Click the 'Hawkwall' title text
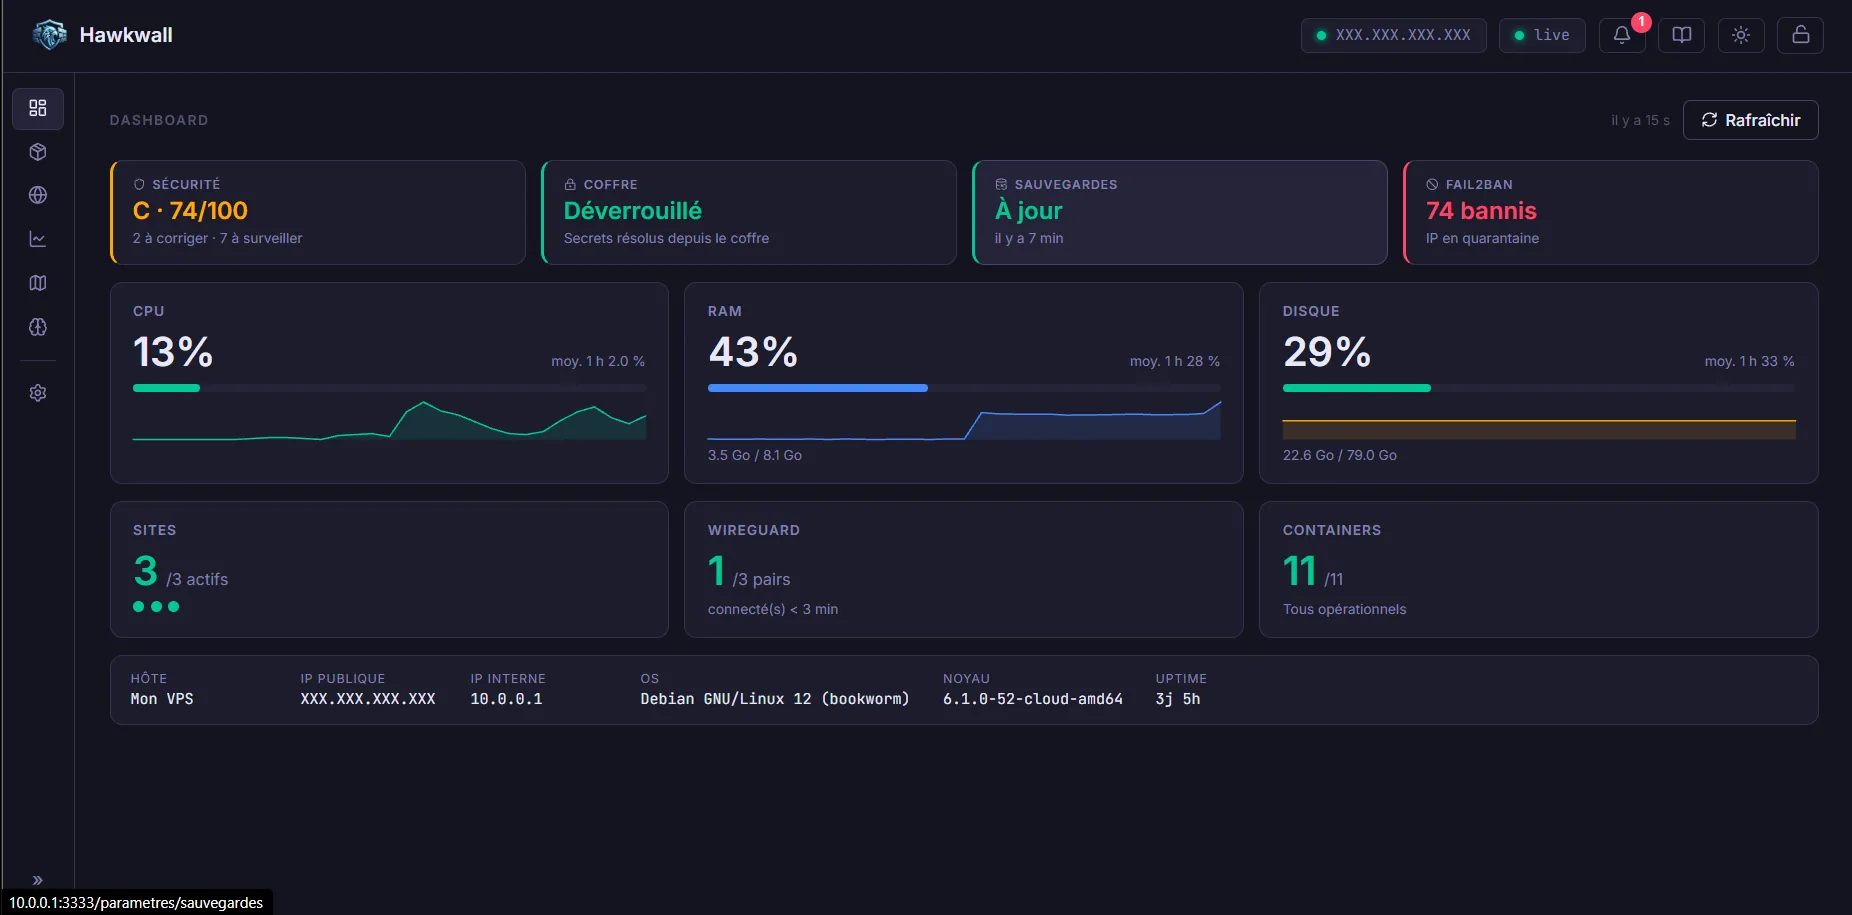Viewport: 1852px width, 915px height. [x=126, y=35]
